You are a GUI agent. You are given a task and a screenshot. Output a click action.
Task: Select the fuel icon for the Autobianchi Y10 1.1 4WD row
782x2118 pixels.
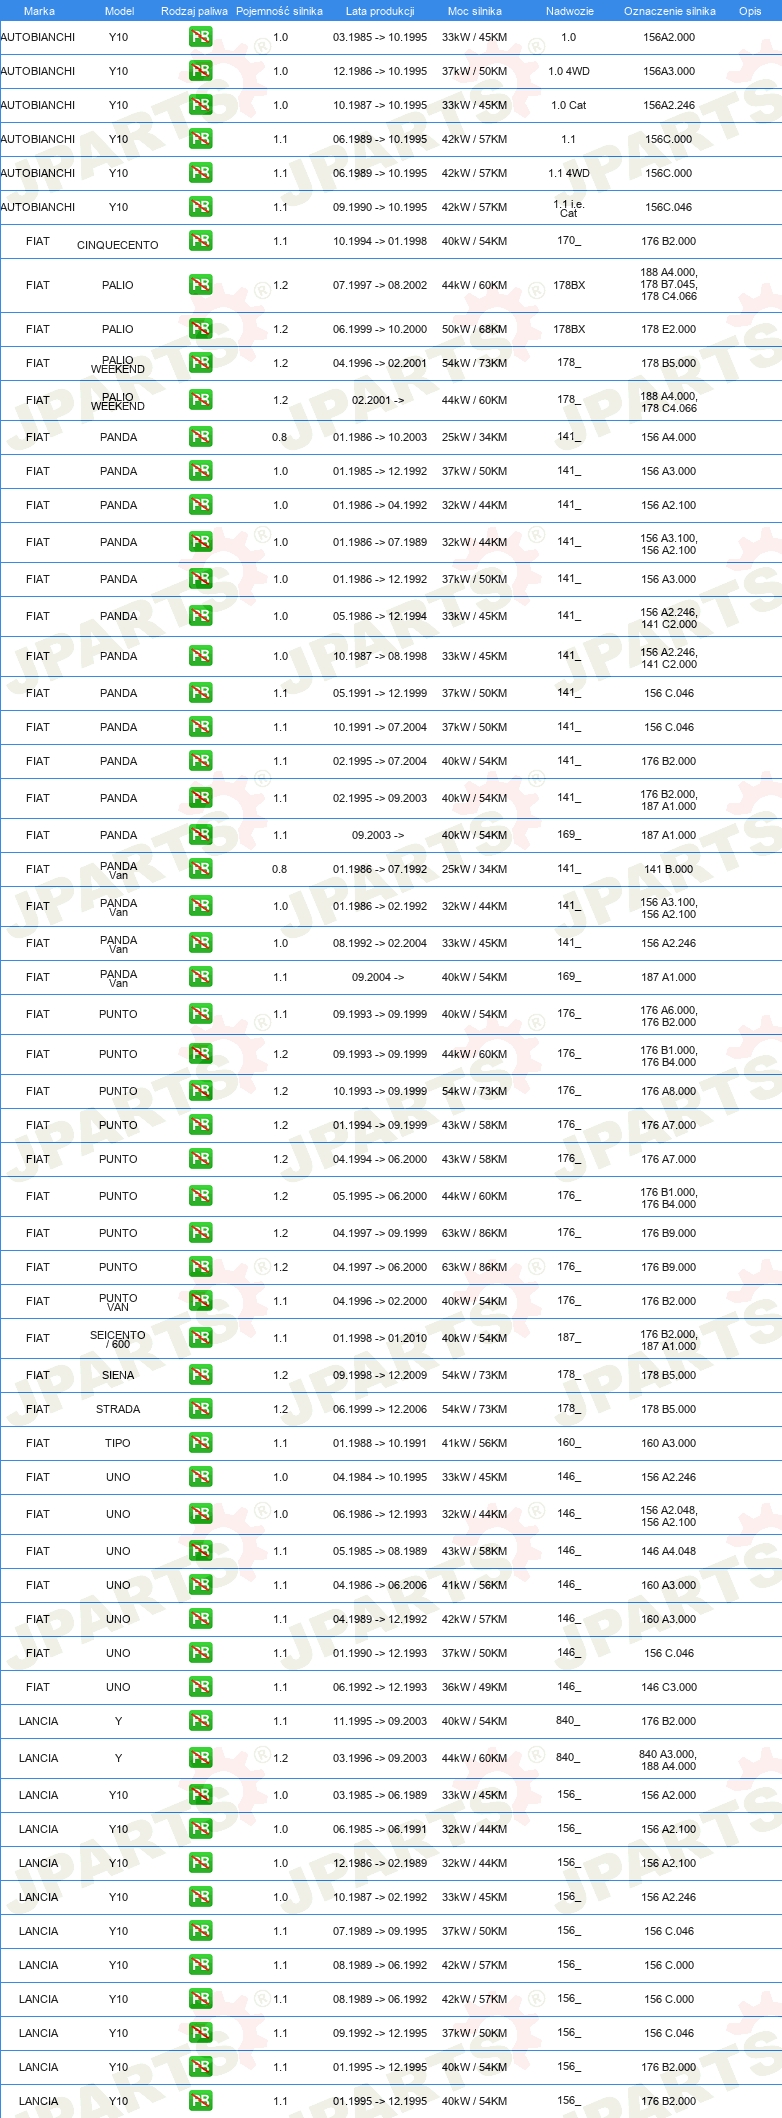click(x=200, y=173)
